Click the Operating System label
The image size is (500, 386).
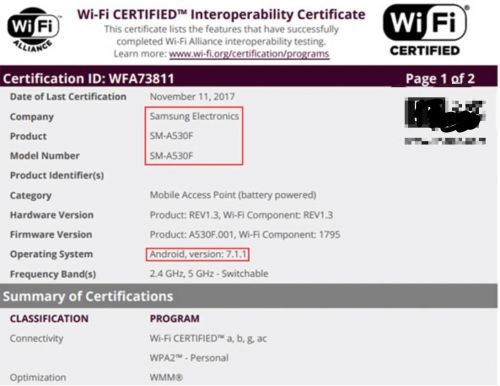pyautogui.click(x=51, y=254)
